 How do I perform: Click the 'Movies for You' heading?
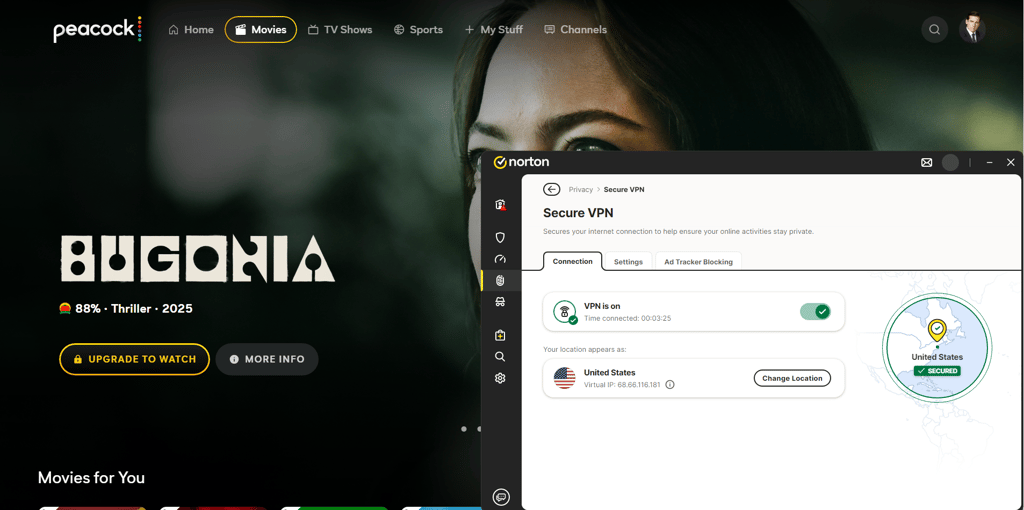click(x=91, y=477)
